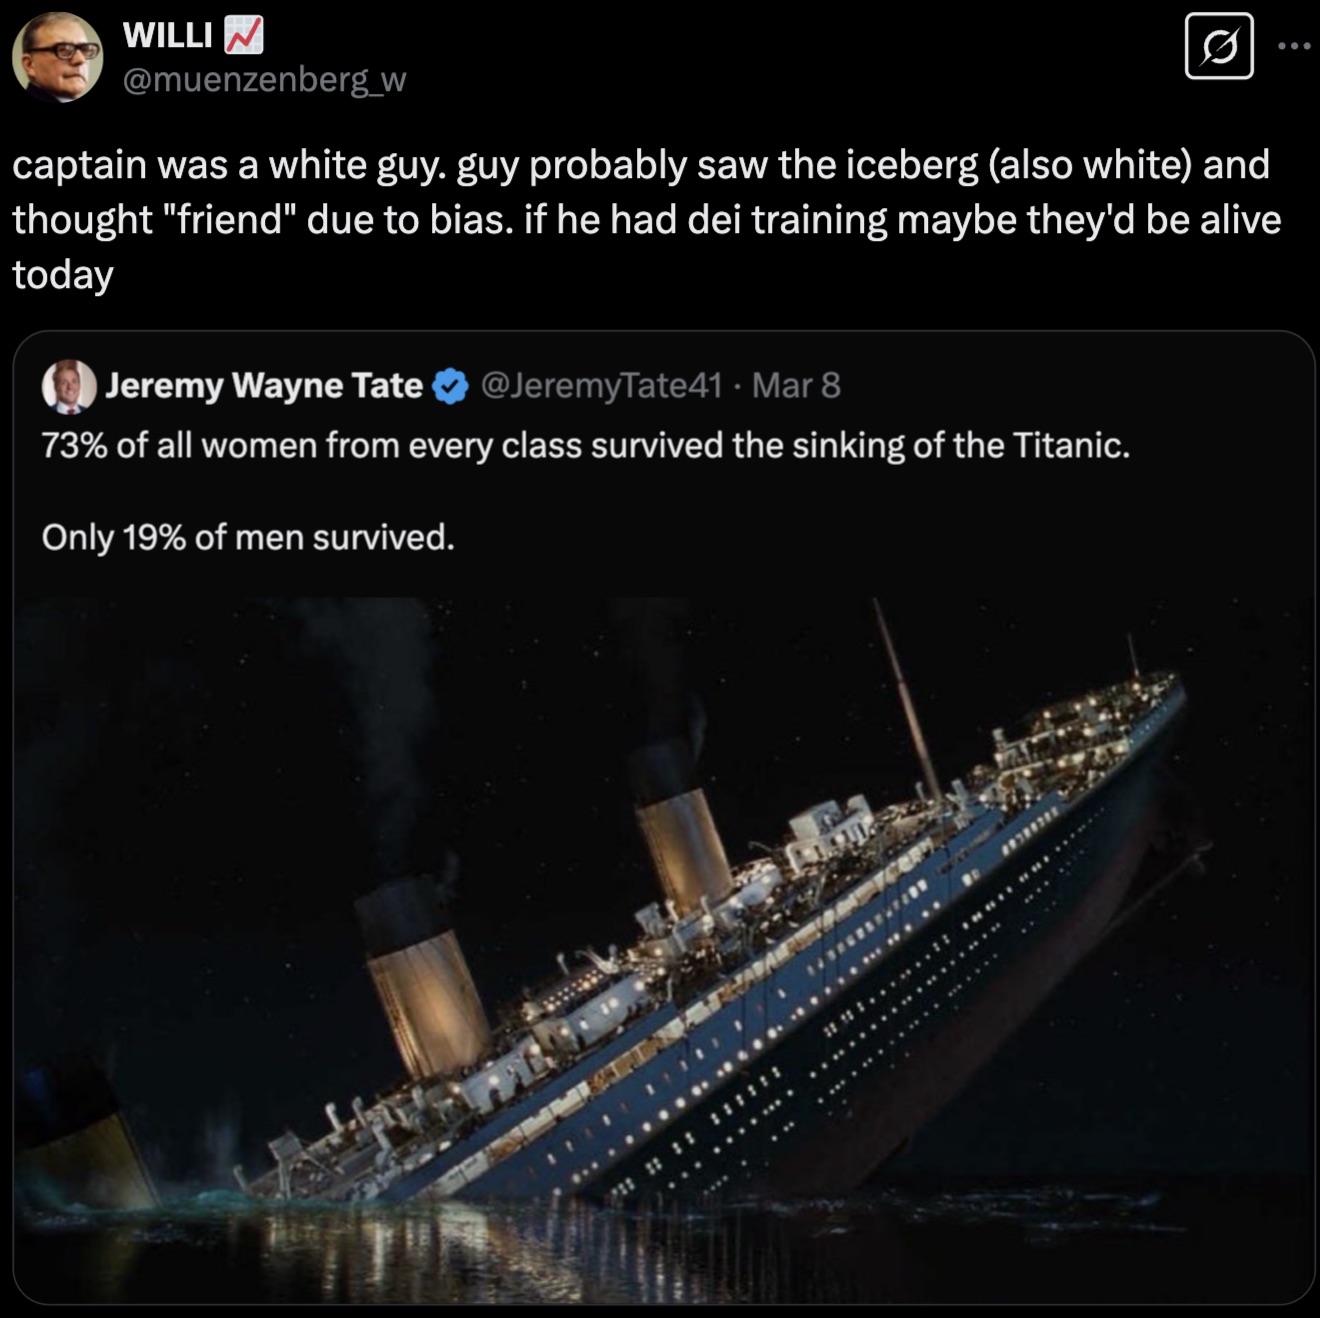
Task: Open the three-dot more options menu
Action: click(1294, 46)
